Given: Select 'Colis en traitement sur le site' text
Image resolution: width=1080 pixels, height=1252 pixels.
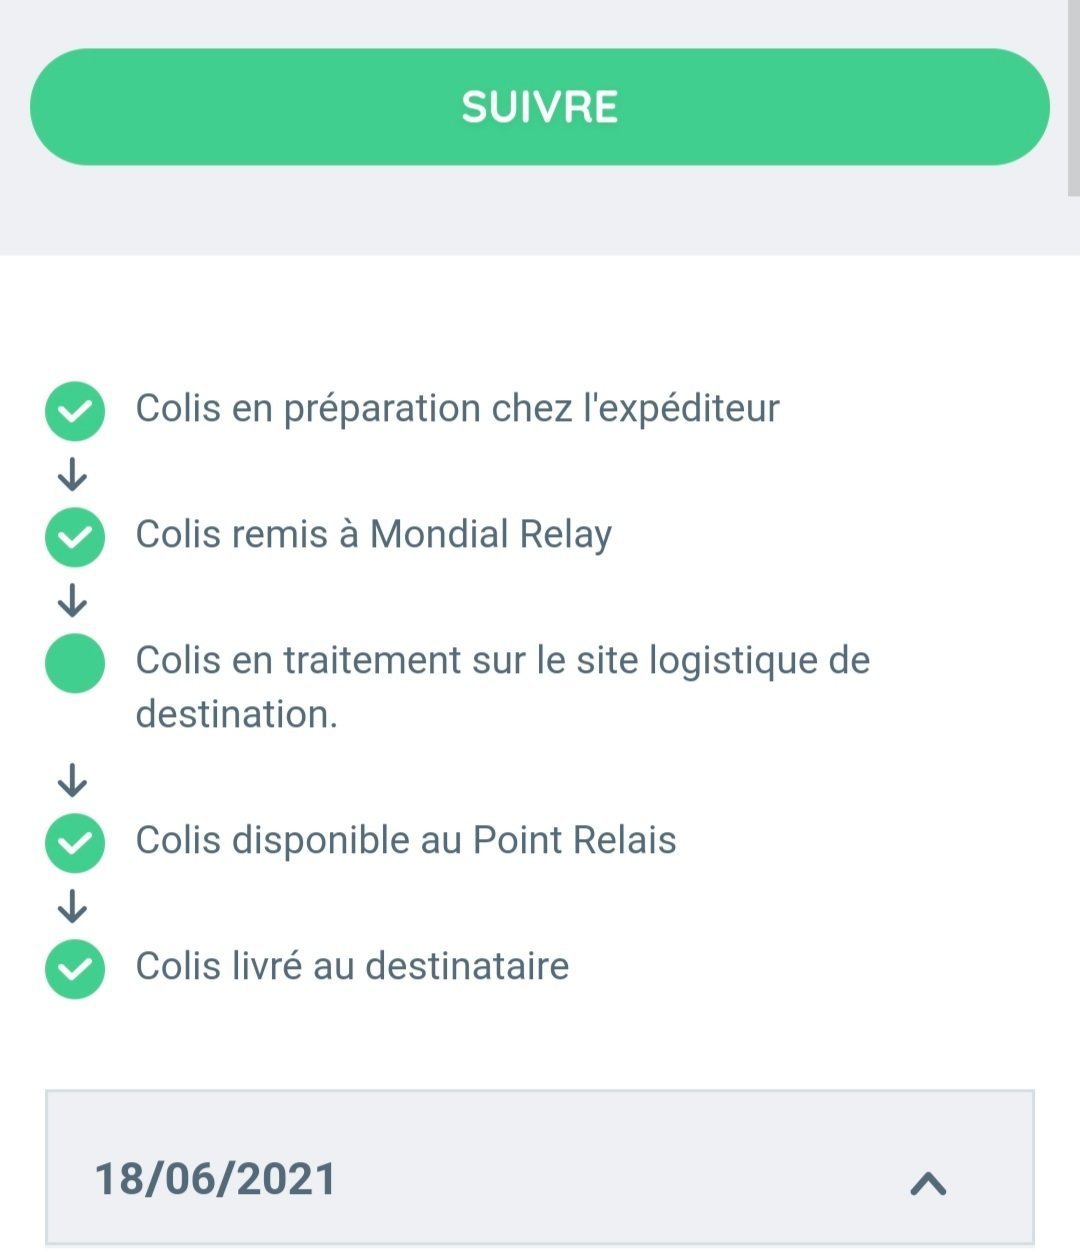Looking at the screenshot, I should pos(502,661).
